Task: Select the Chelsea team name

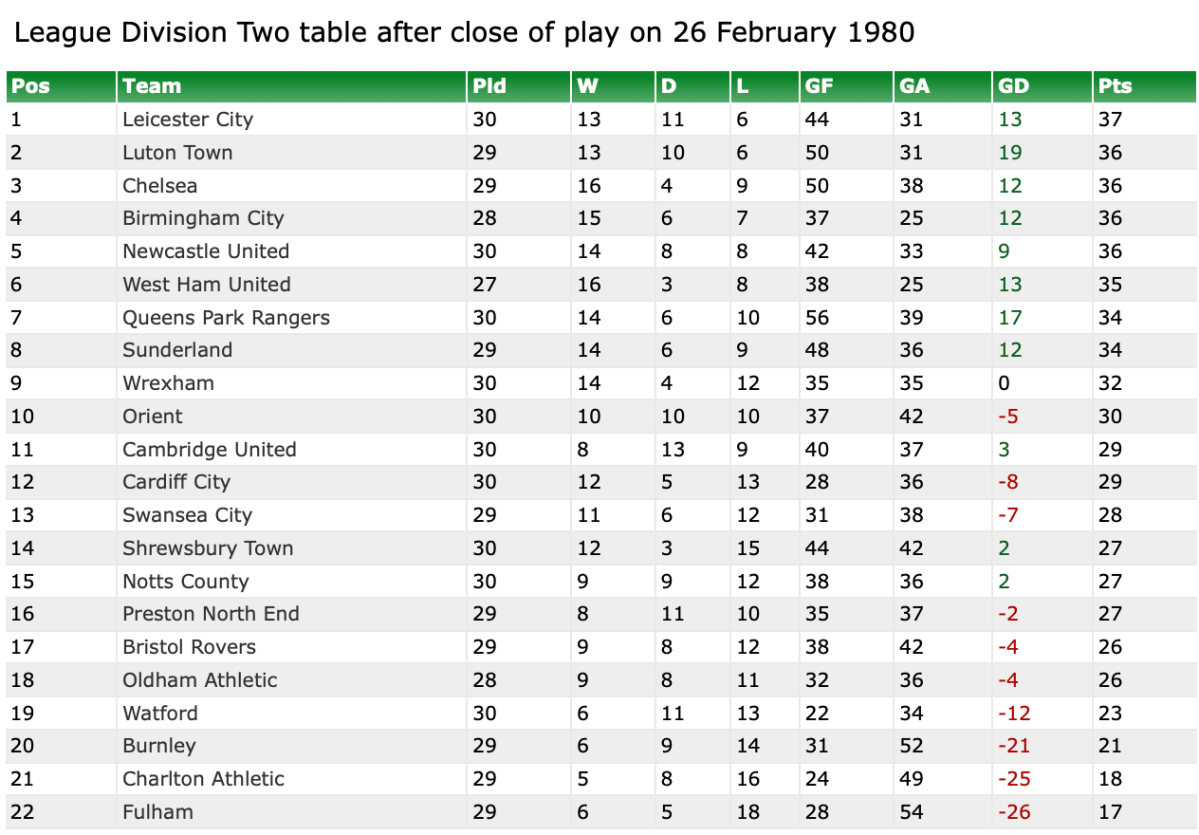Action: (x=160, y=186)
